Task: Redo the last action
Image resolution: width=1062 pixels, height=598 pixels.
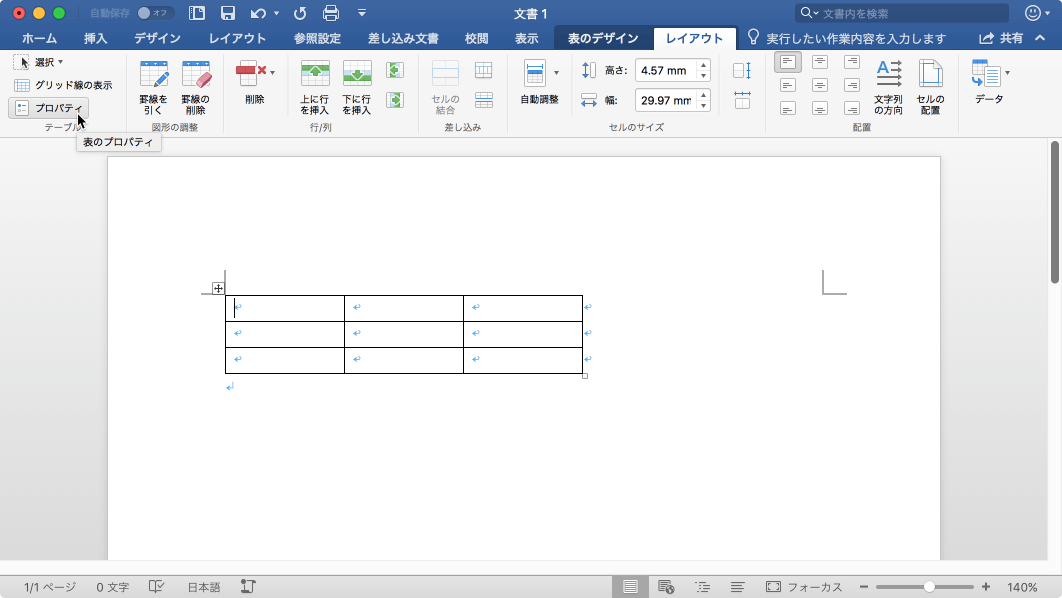Action: pos(300,13)
